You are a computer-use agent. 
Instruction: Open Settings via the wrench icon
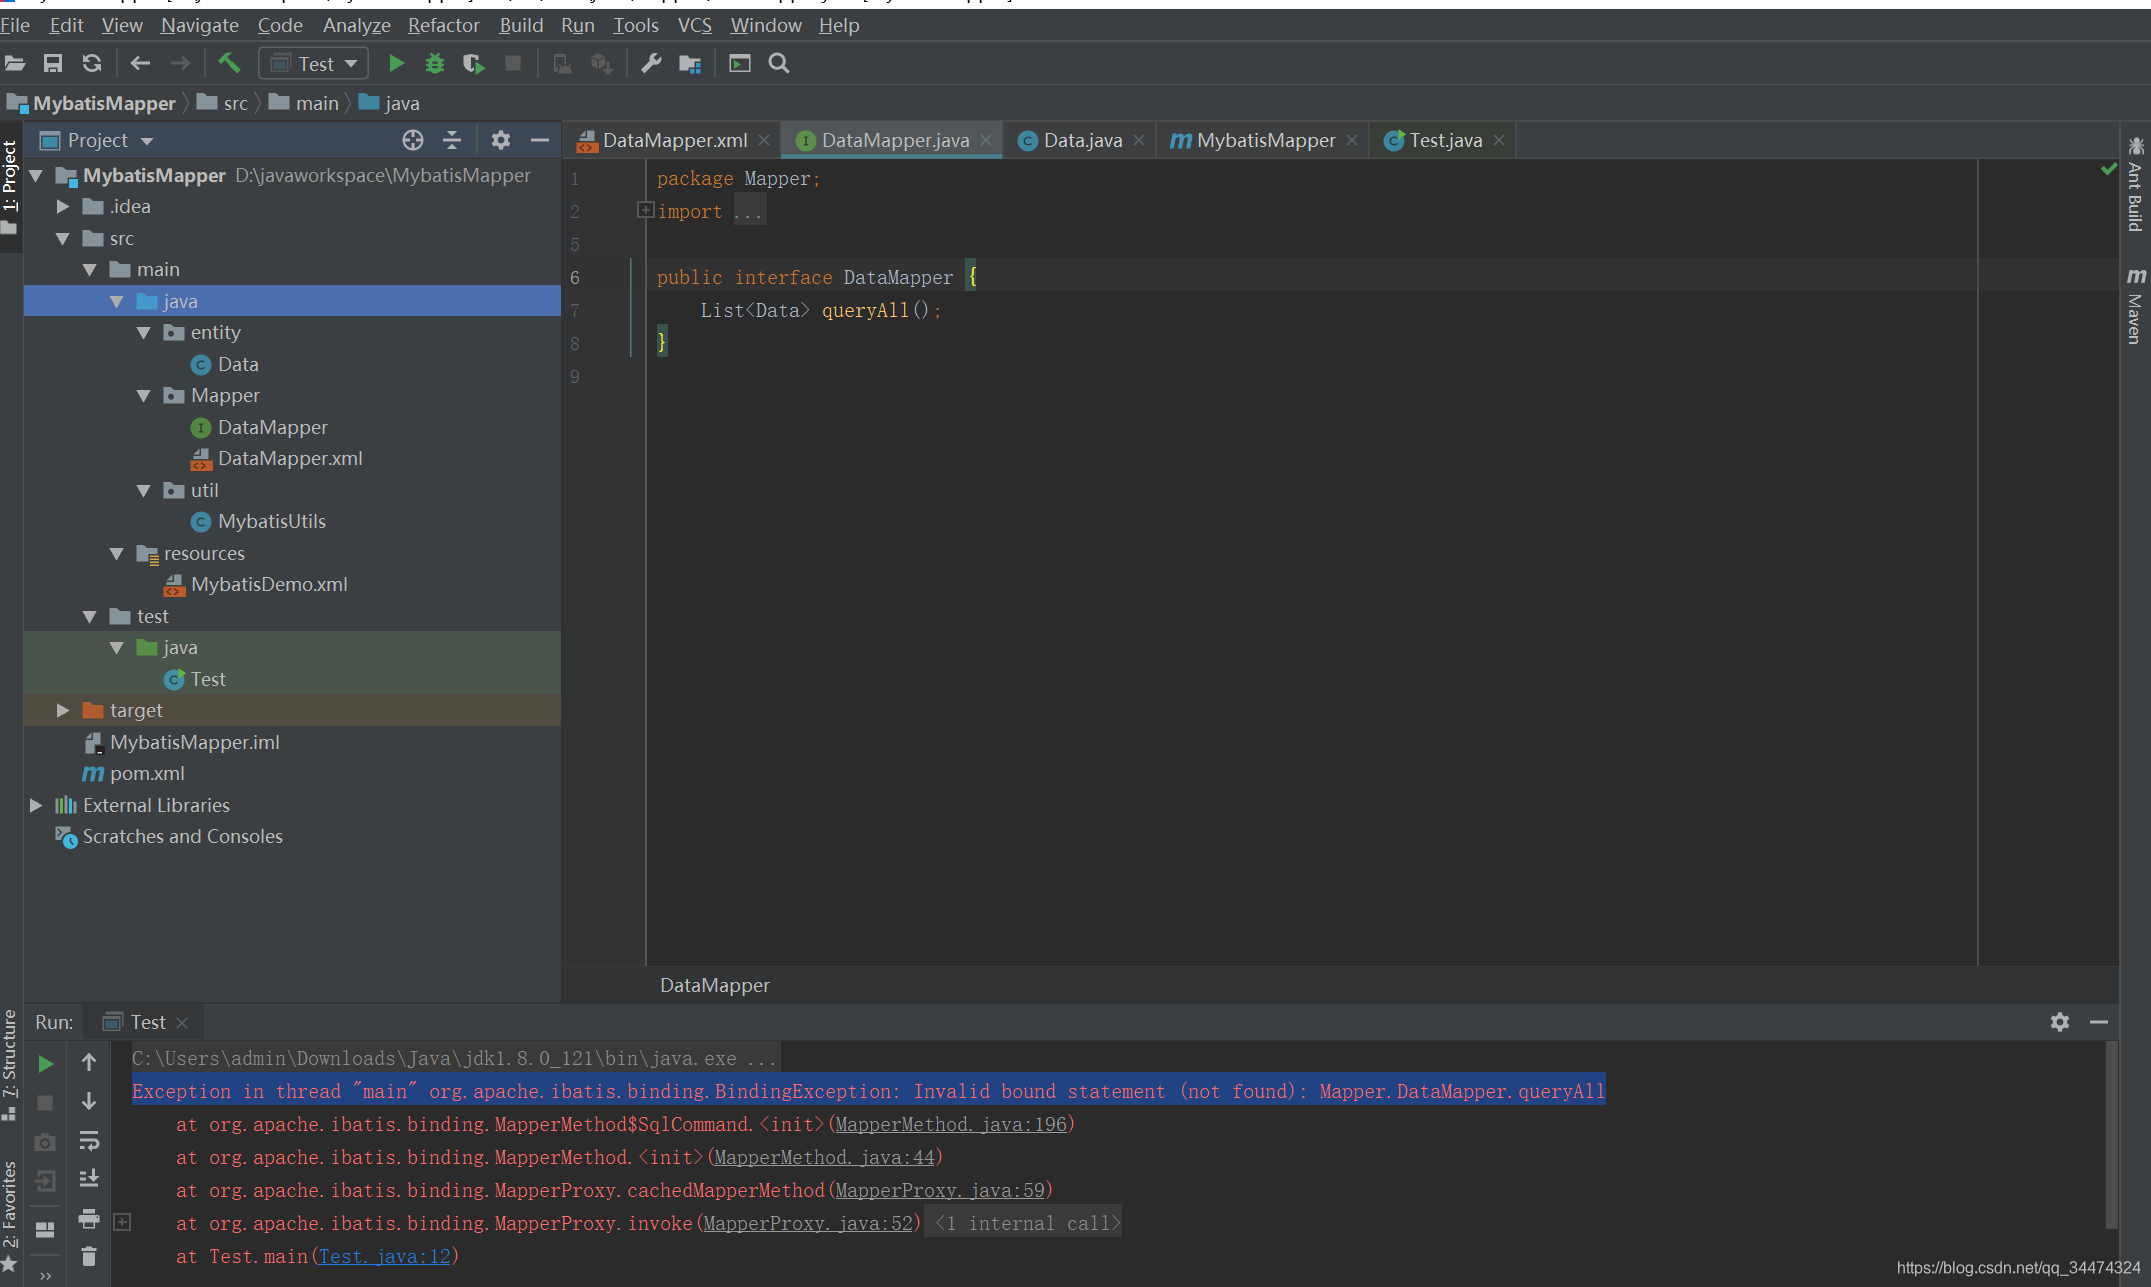pyautogui.click(x=651, y=64)
